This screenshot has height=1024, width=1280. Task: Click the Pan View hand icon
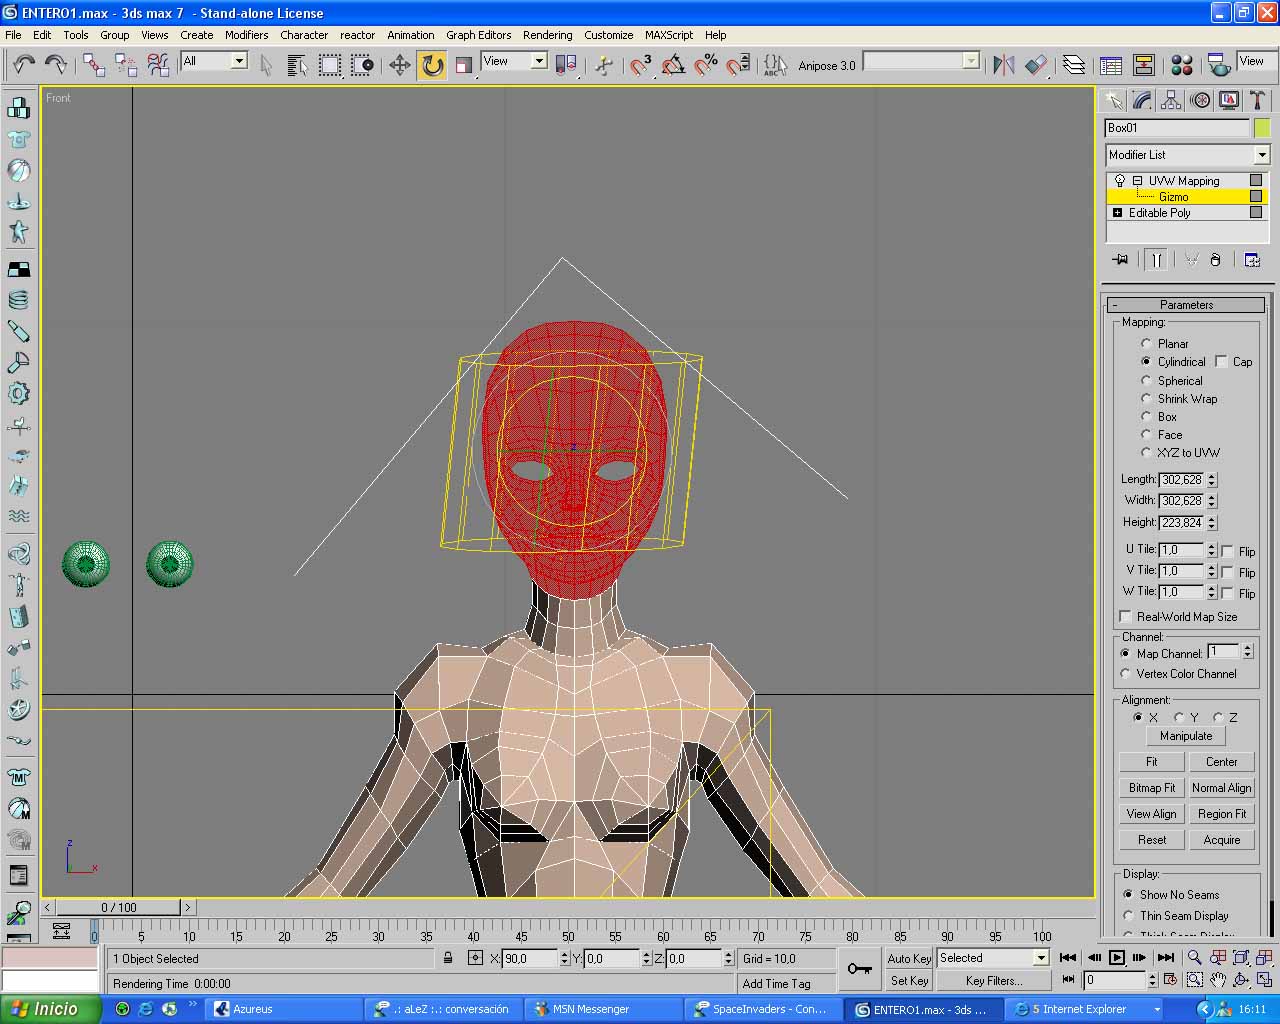pos(1218,980)
